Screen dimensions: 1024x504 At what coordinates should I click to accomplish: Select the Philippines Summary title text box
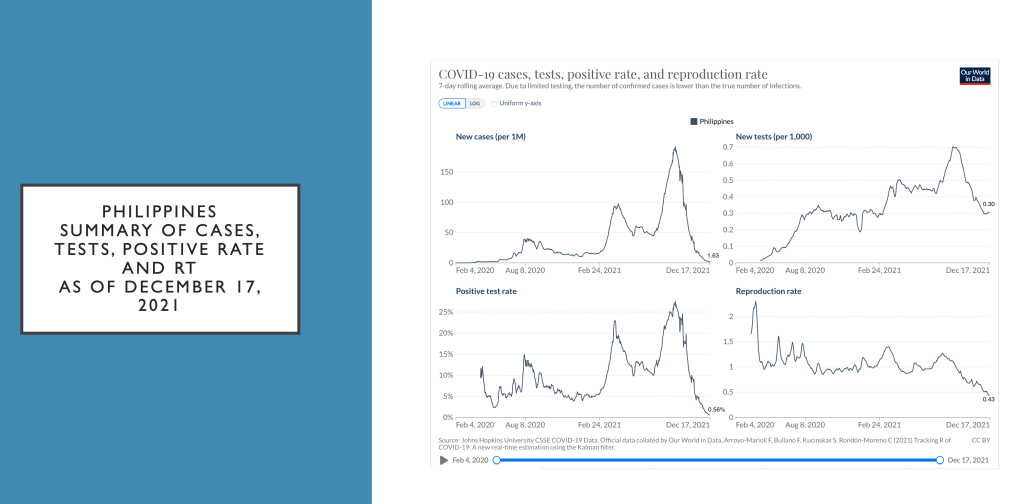point(160,259)
